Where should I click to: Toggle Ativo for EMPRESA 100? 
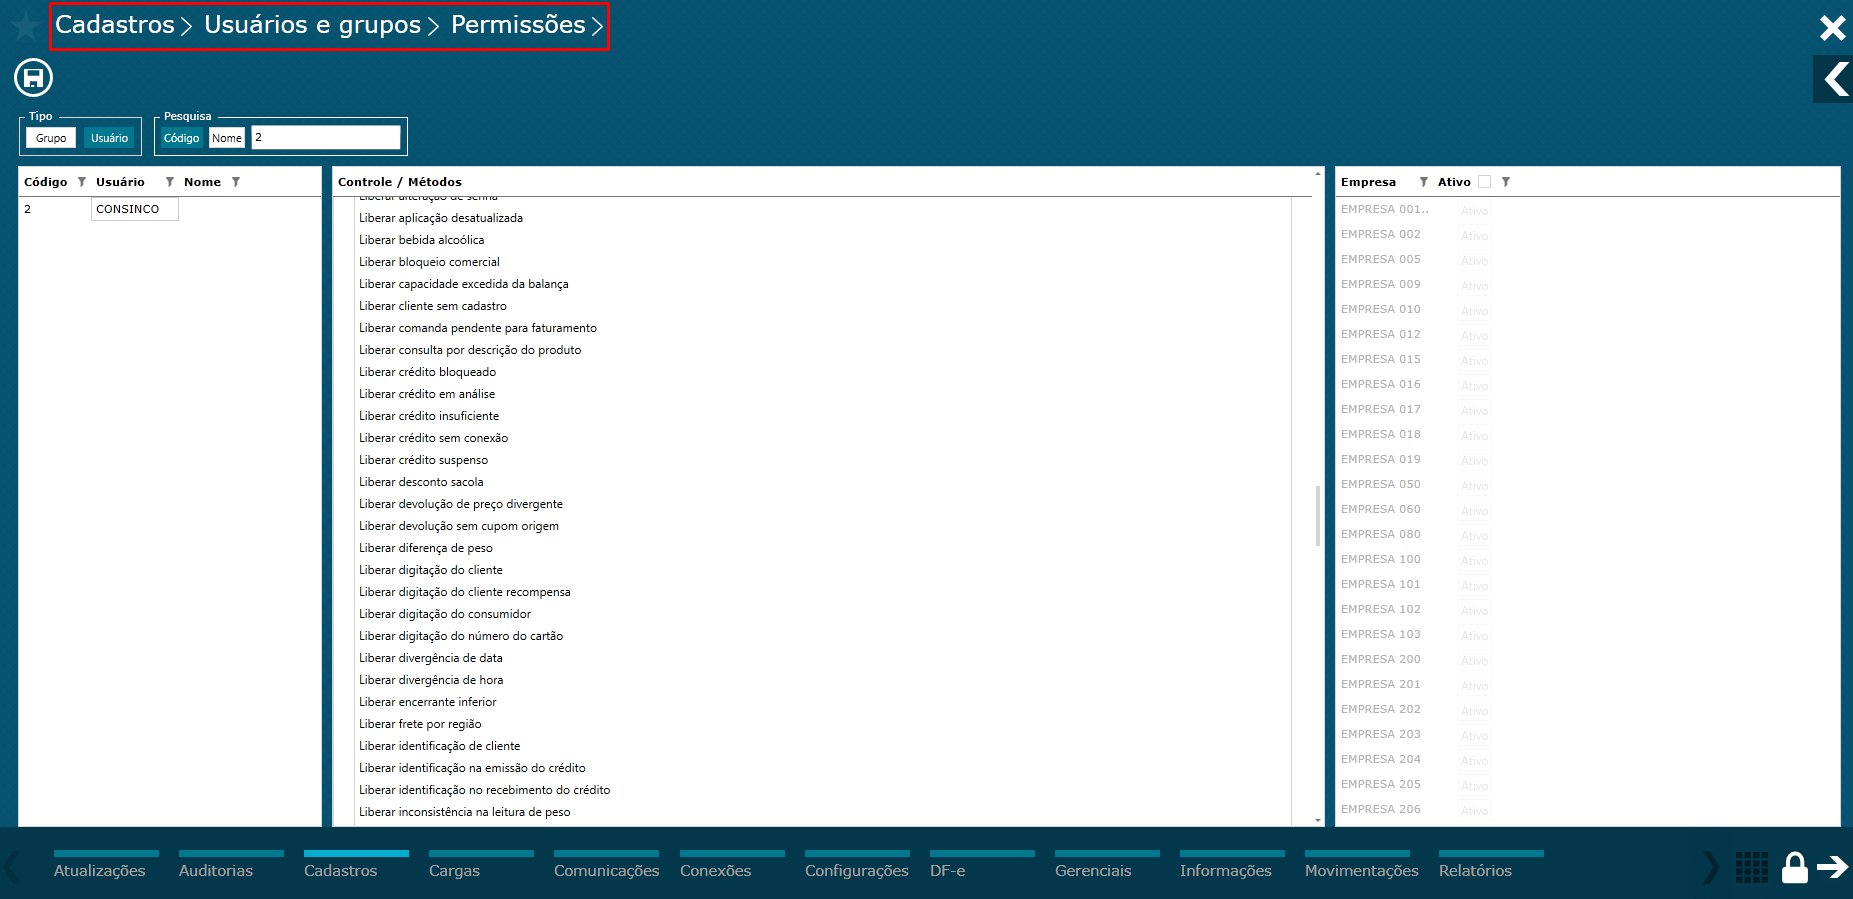[1474, 561]
